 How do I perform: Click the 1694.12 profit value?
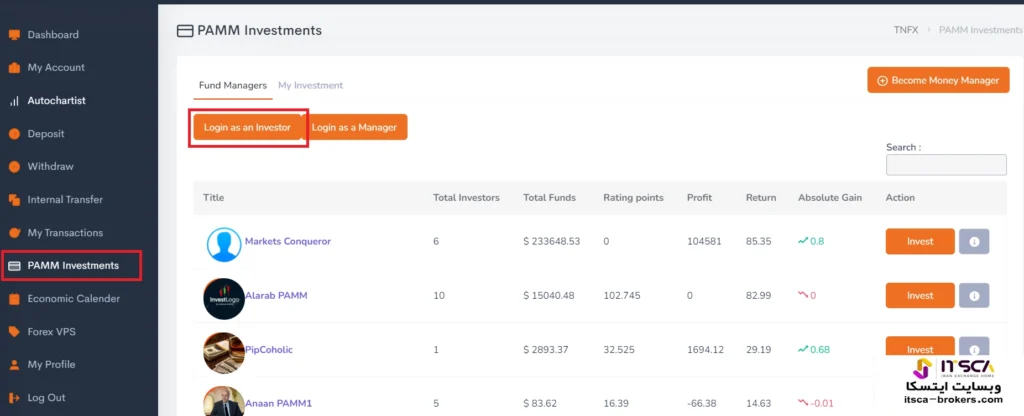coord(705,349)
